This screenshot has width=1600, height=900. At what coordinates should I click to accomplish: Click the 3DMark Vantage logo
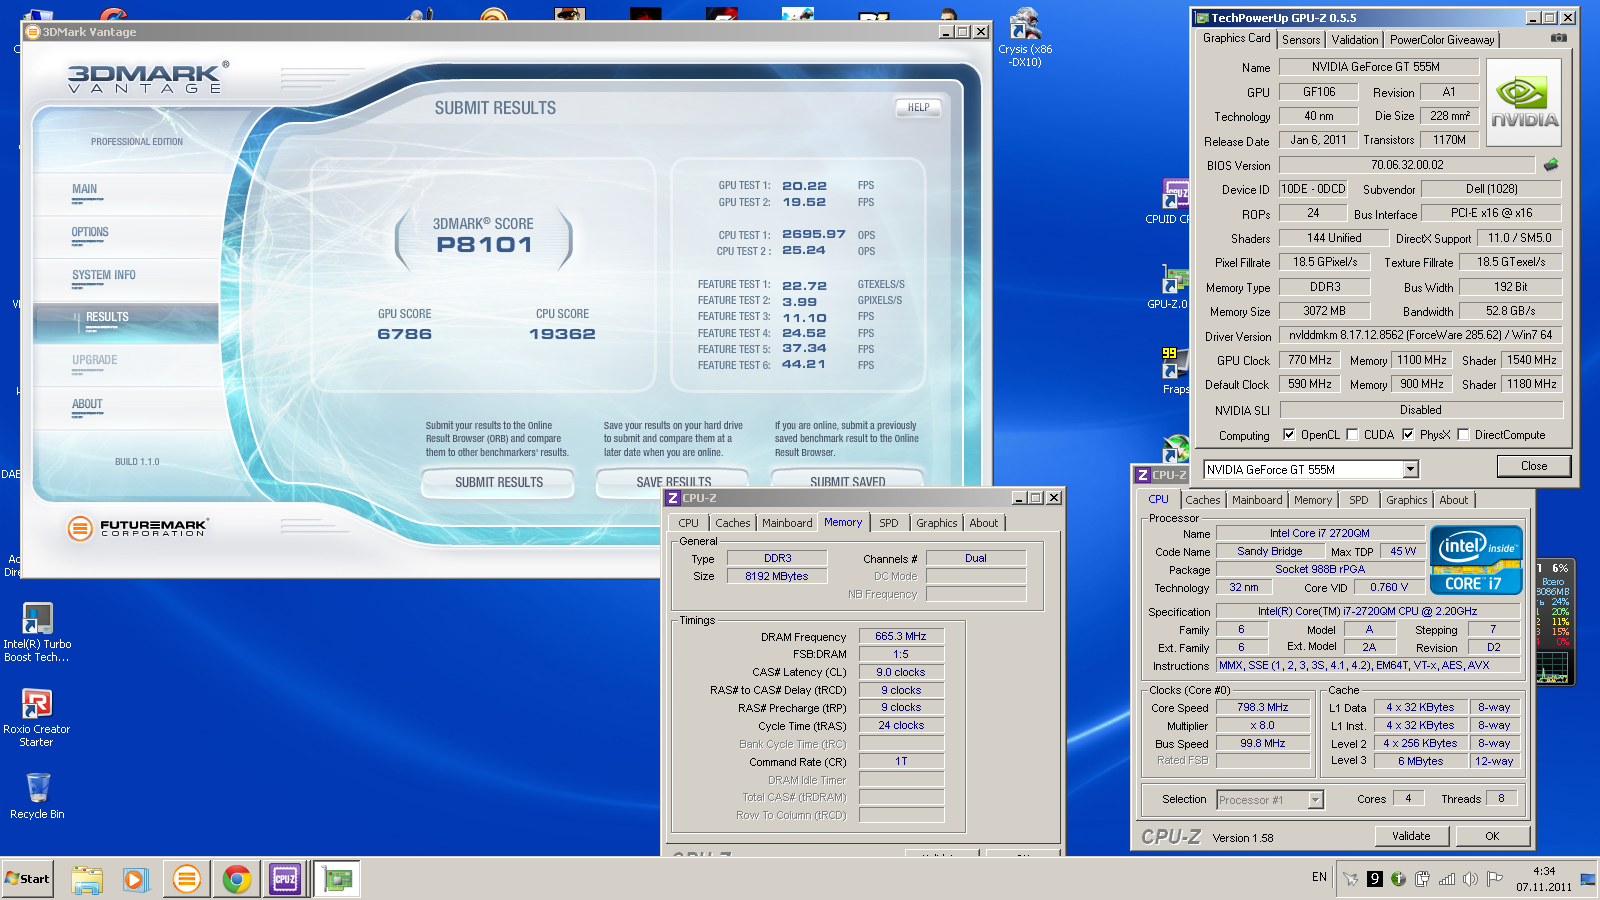[147, 78]
